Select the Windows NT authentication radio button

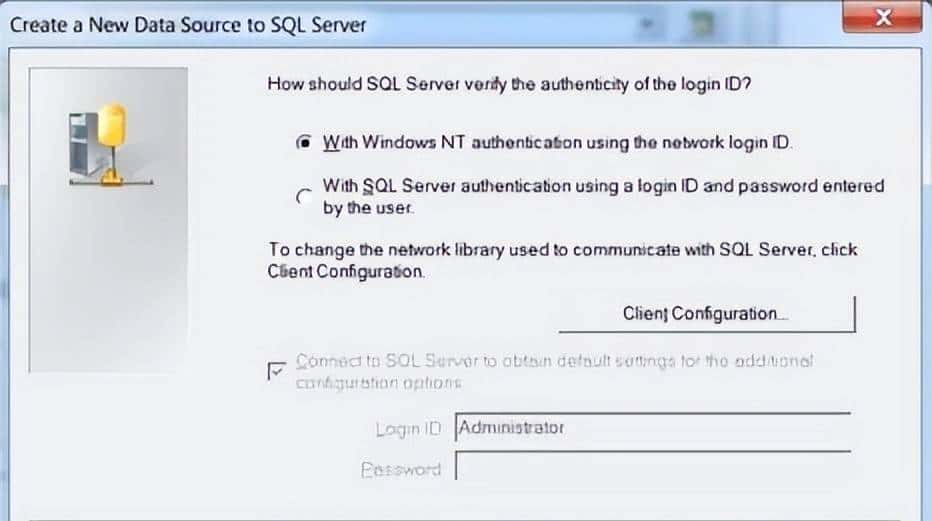tap(305, 142)
